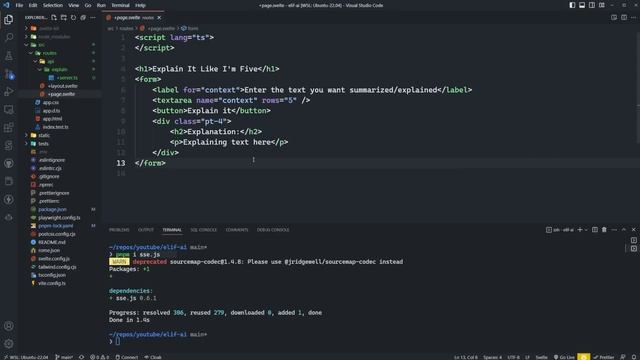Switch to the OUTPUT panel tab

point(146,230)
